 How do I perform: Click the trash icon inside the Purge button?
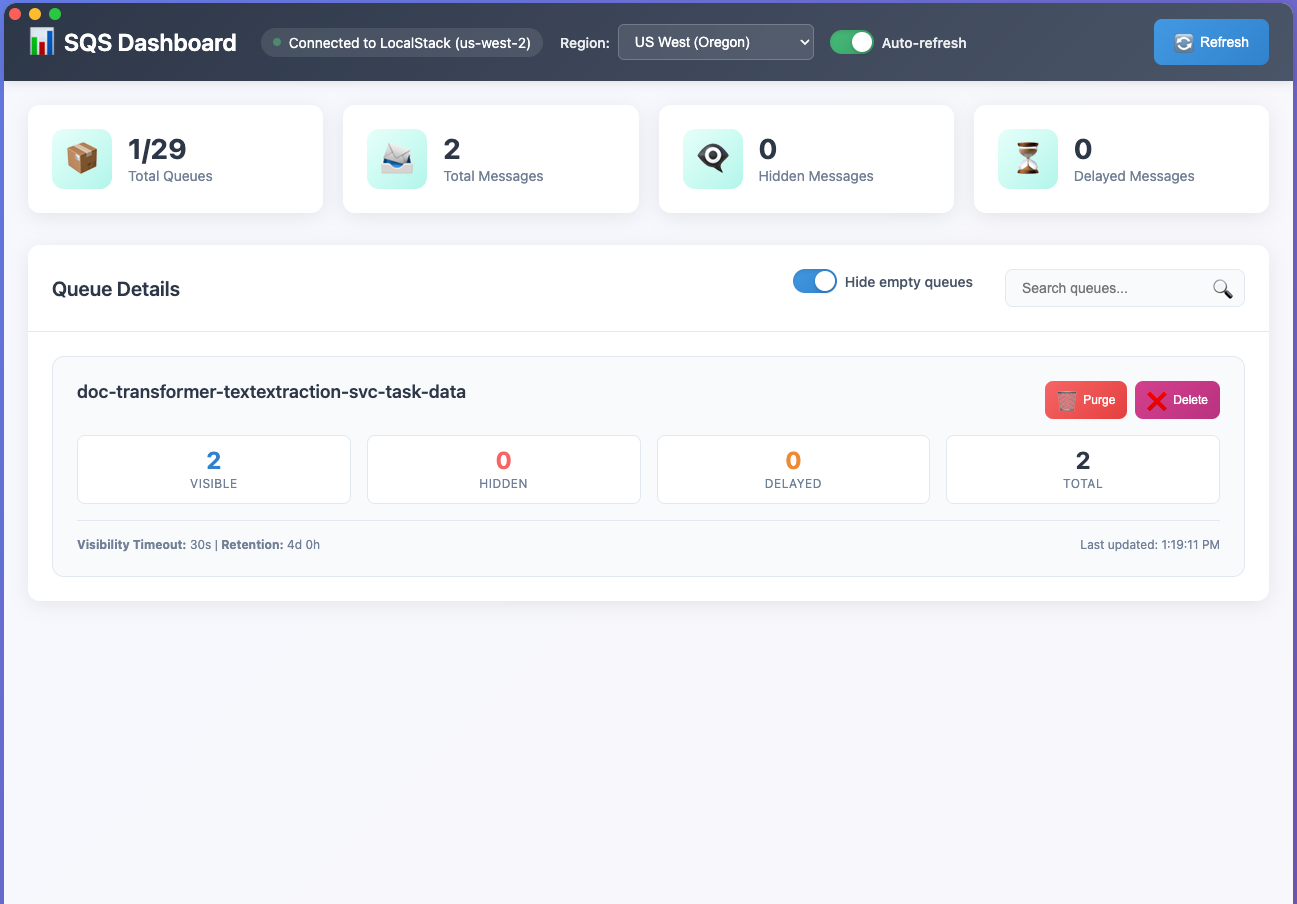pos(1066,399)
